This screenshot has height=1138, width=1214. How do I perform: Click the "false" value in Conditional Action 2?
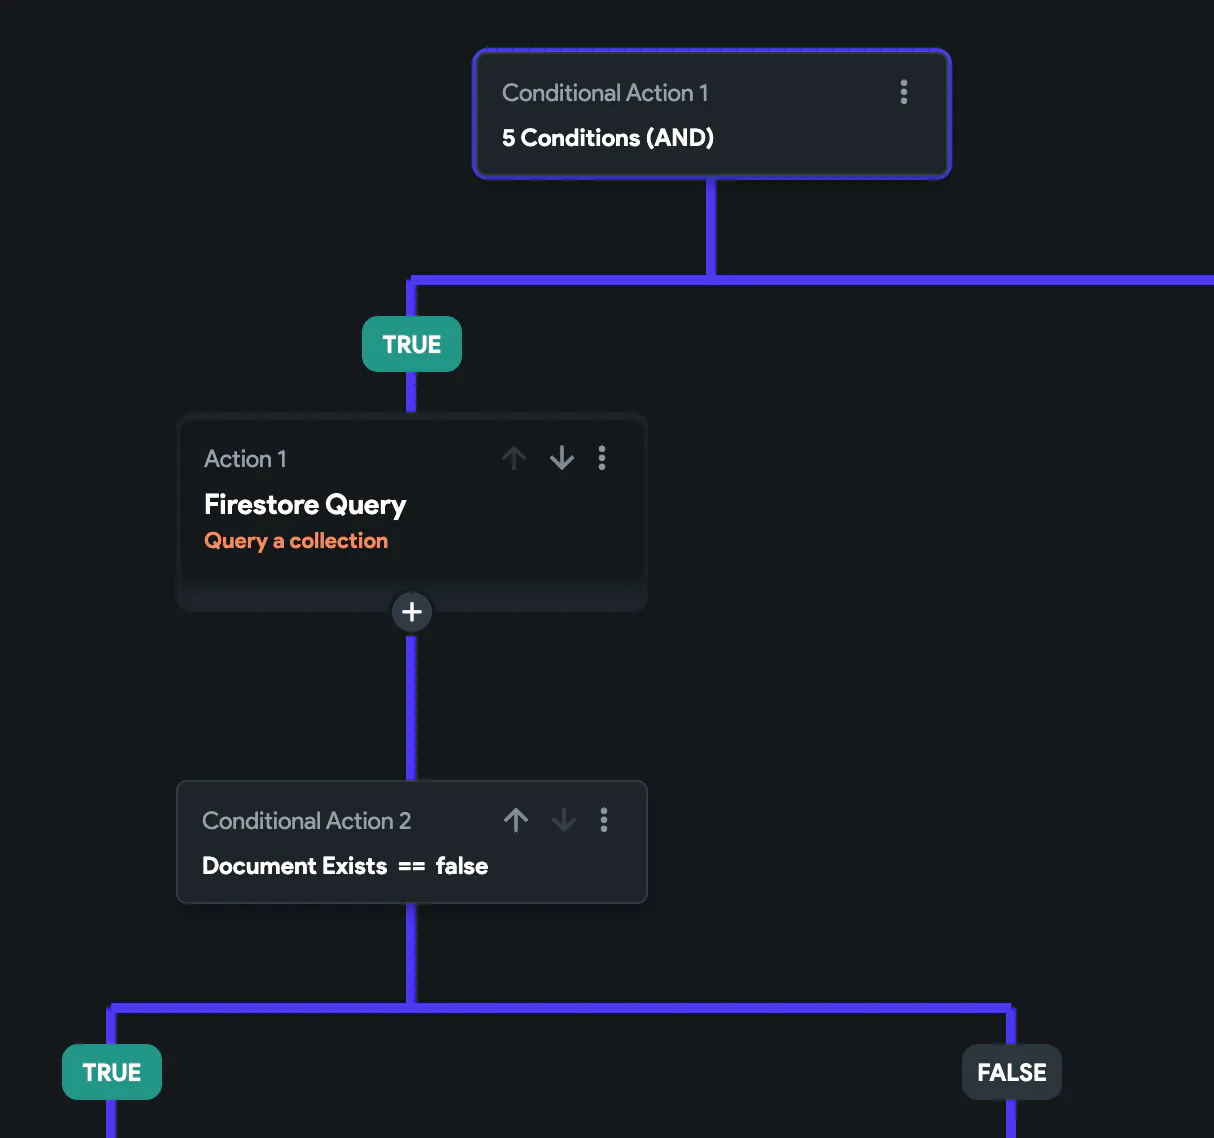462,866
